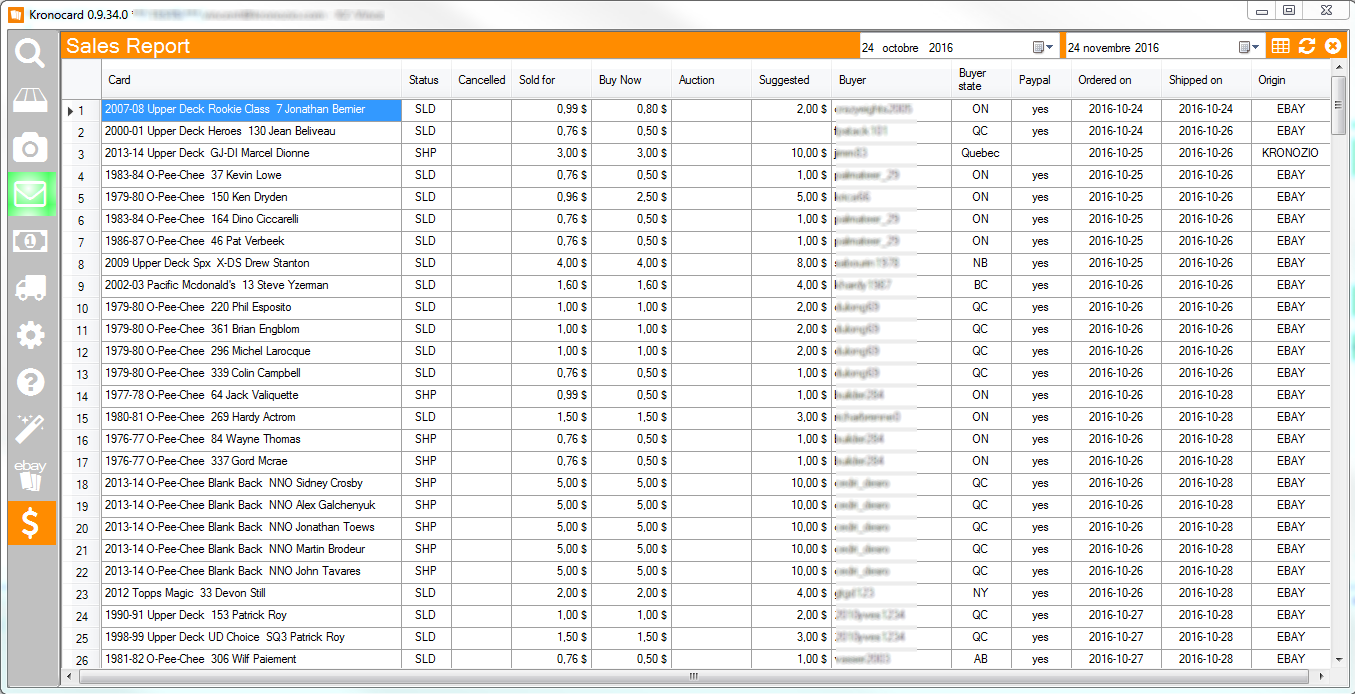Viewport: 1355px width, 694px height.
Task: Click the horizontal scrollbar right arrow
Action: (1324, 676)
